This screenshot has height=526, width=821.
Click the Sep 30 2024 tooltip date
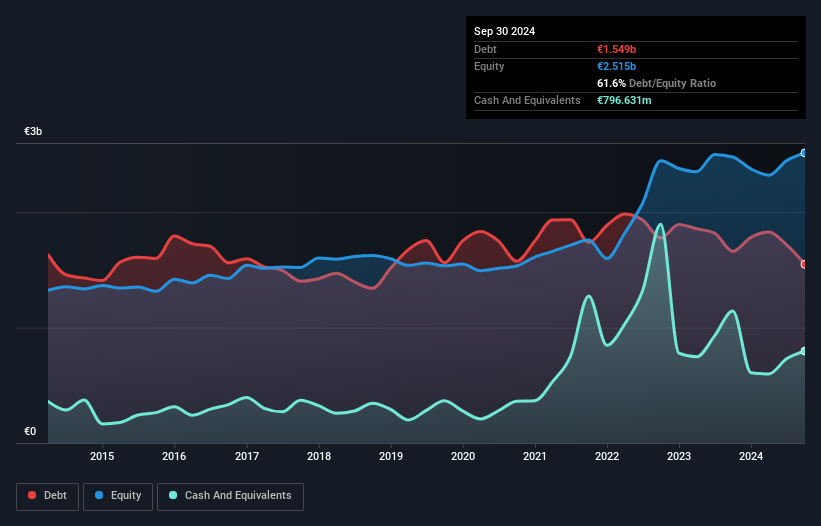(x=504, y=31)
